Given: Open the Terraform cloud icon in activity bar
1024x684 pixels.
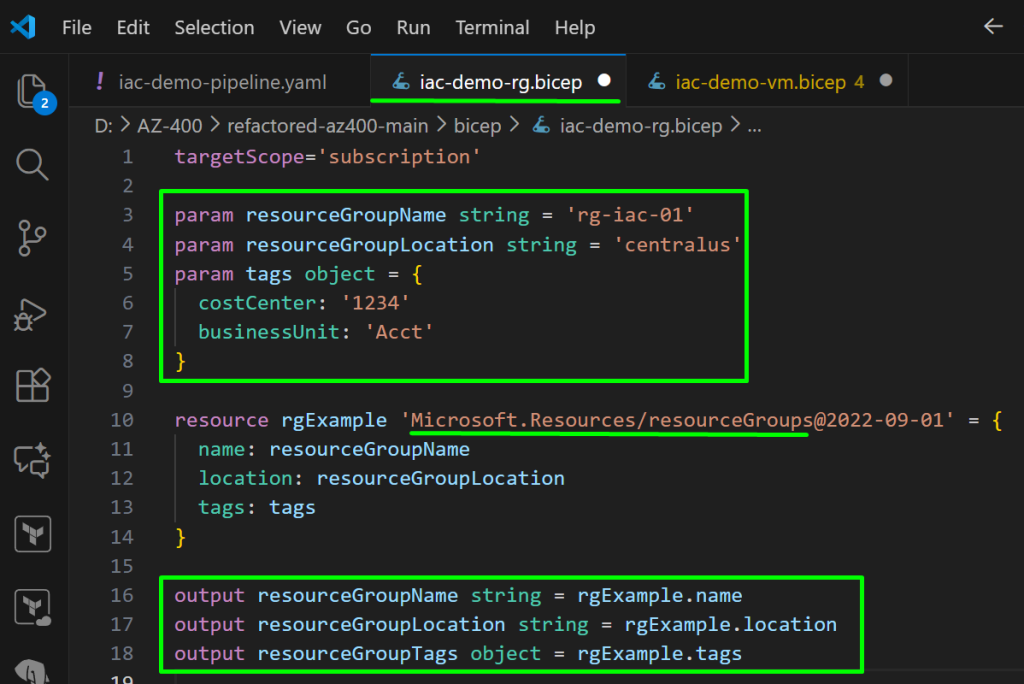Looking at the screenshot, I should click(32, 608).
